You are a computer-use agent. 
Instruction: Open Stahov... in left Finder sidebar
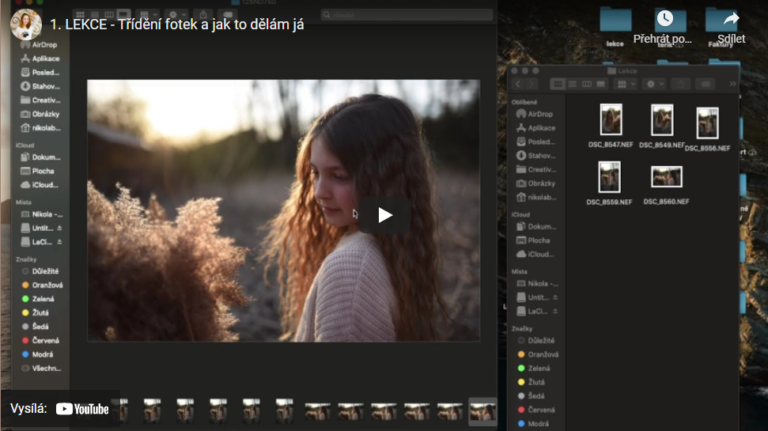click(40, 86)
